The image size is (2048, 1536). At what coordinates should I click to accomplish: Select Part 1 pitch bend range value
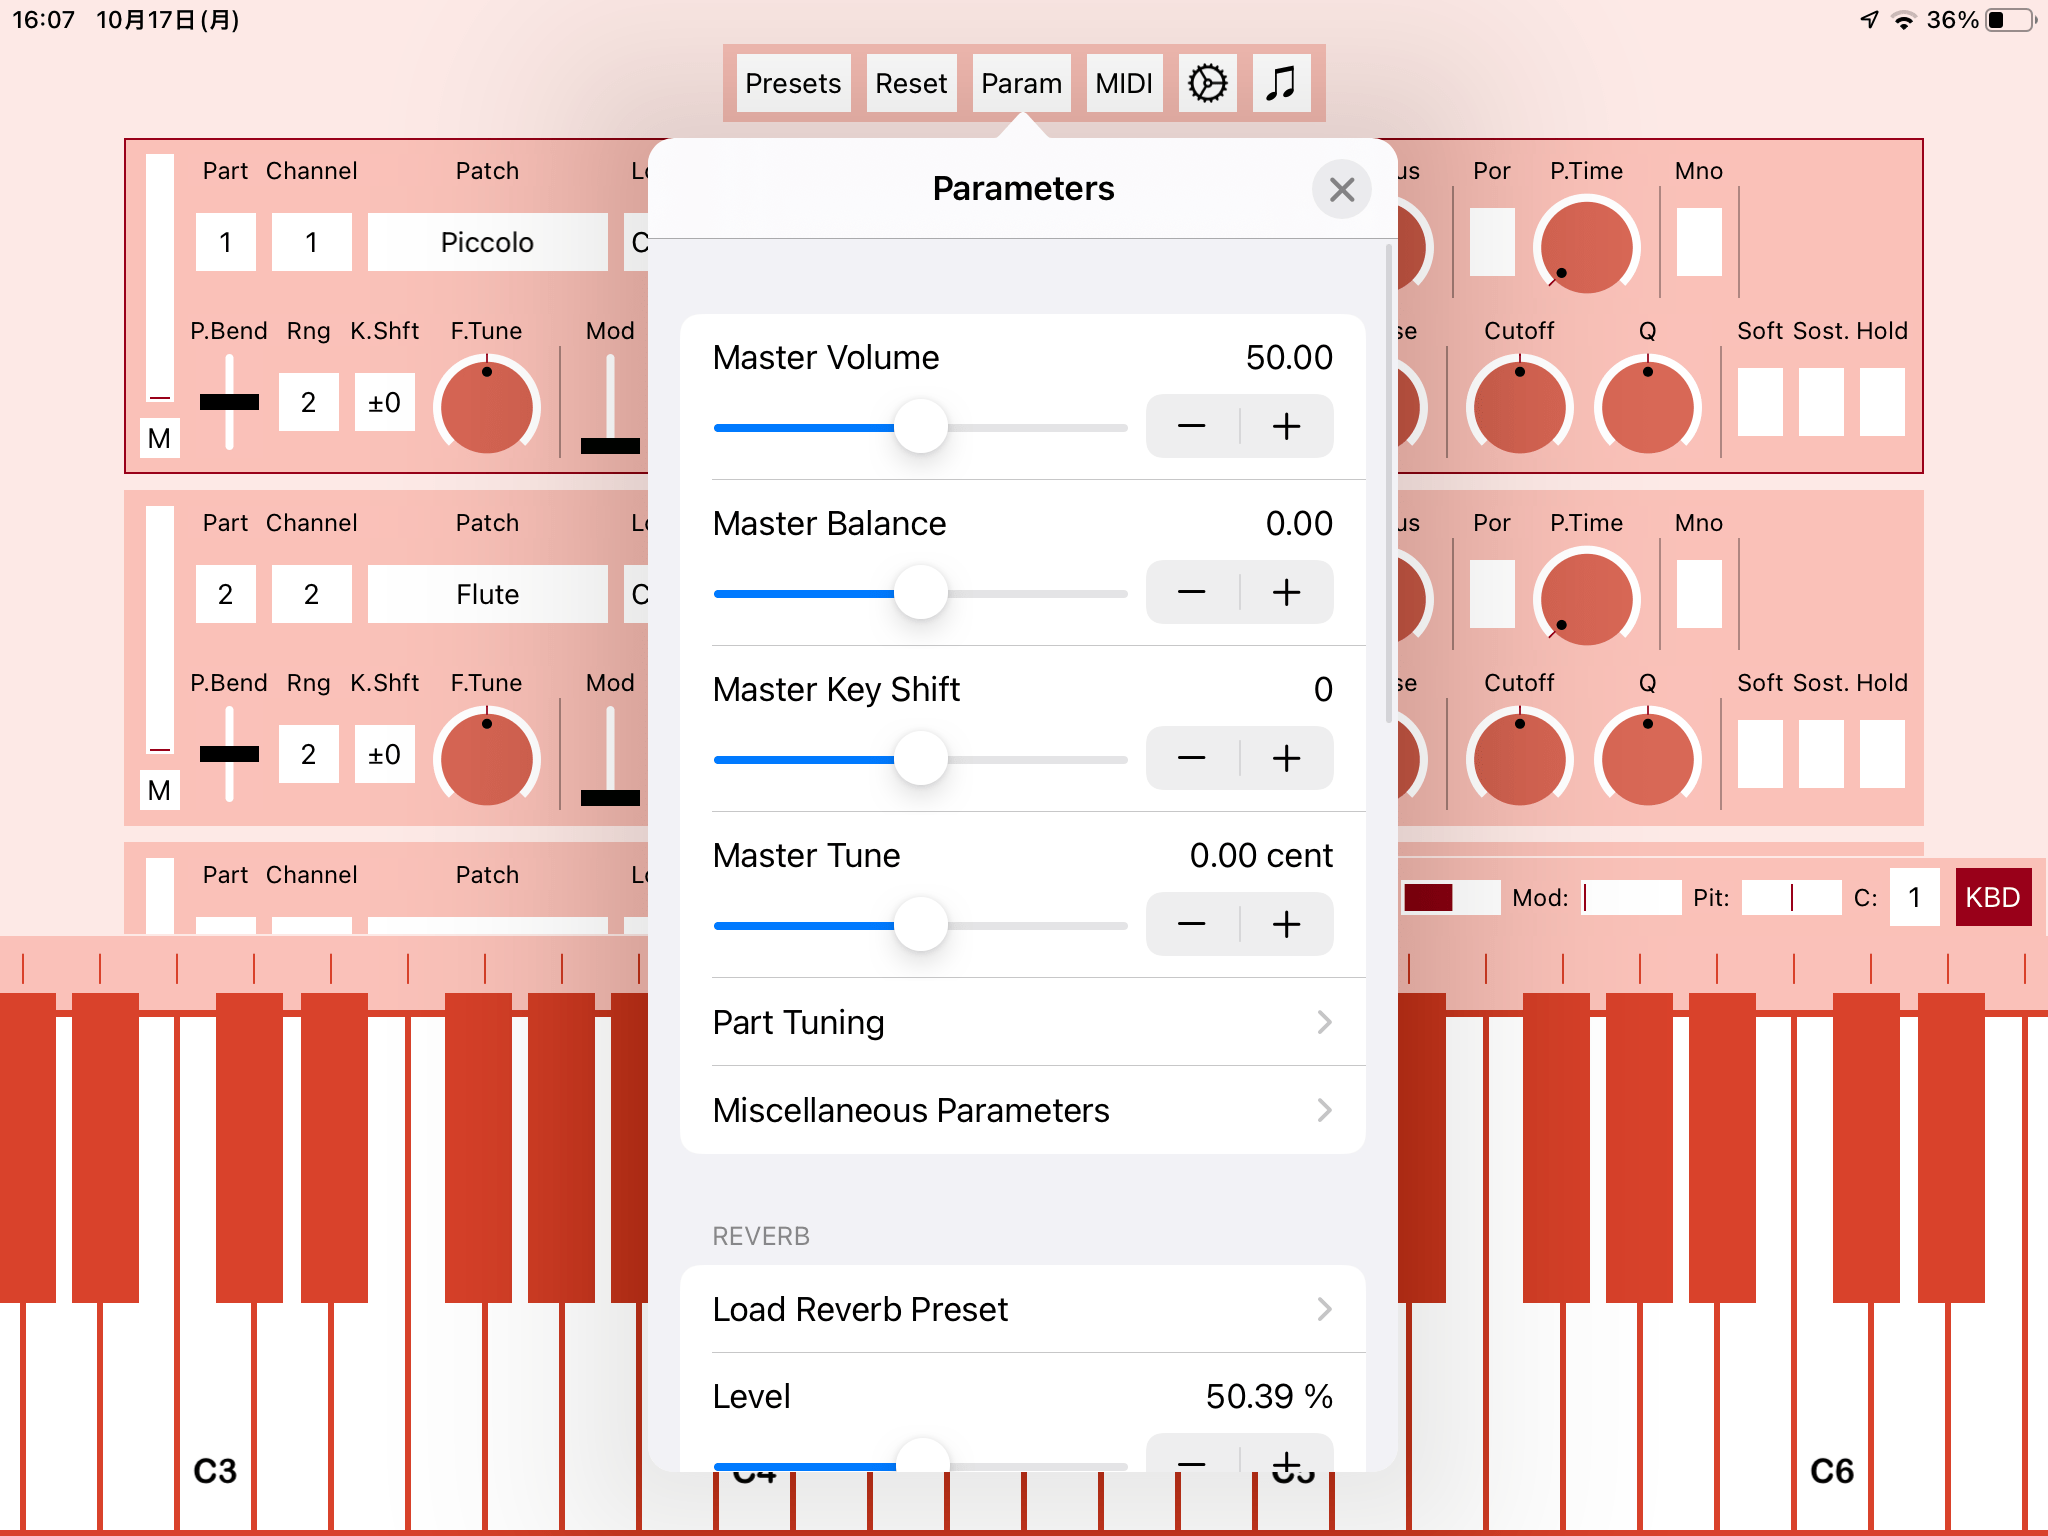(308, 402)
